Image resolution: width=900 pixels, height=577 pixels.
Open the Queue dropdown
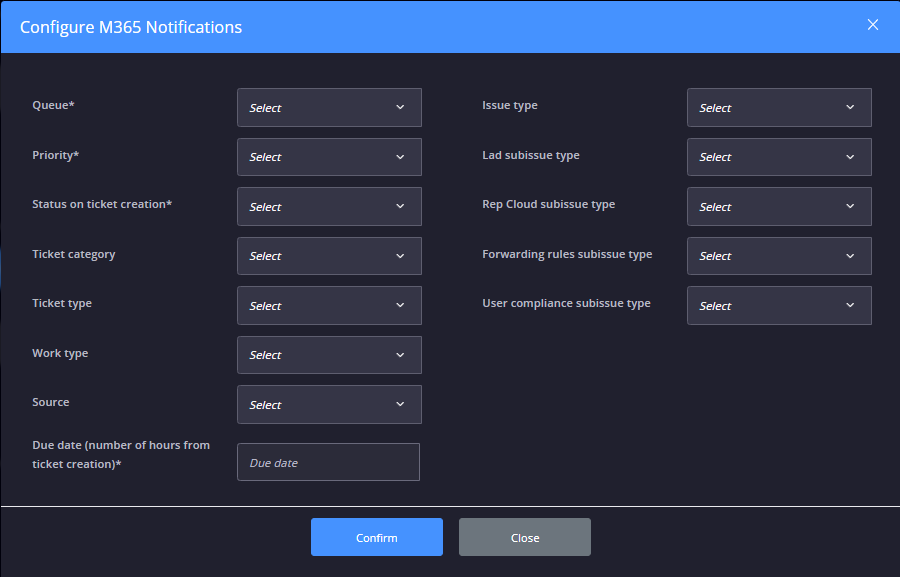[329, 107]
